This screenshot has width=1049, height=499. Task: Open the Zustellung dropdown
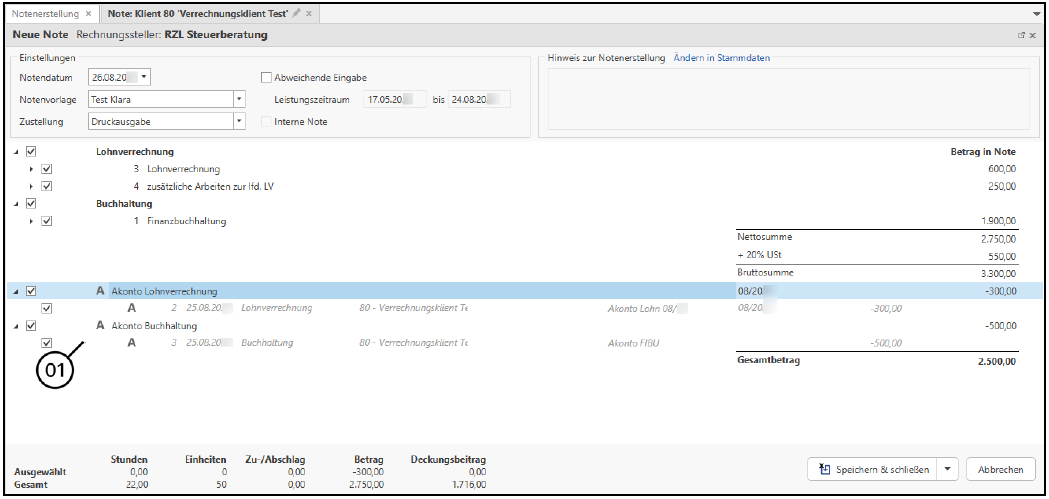(239, 122)
